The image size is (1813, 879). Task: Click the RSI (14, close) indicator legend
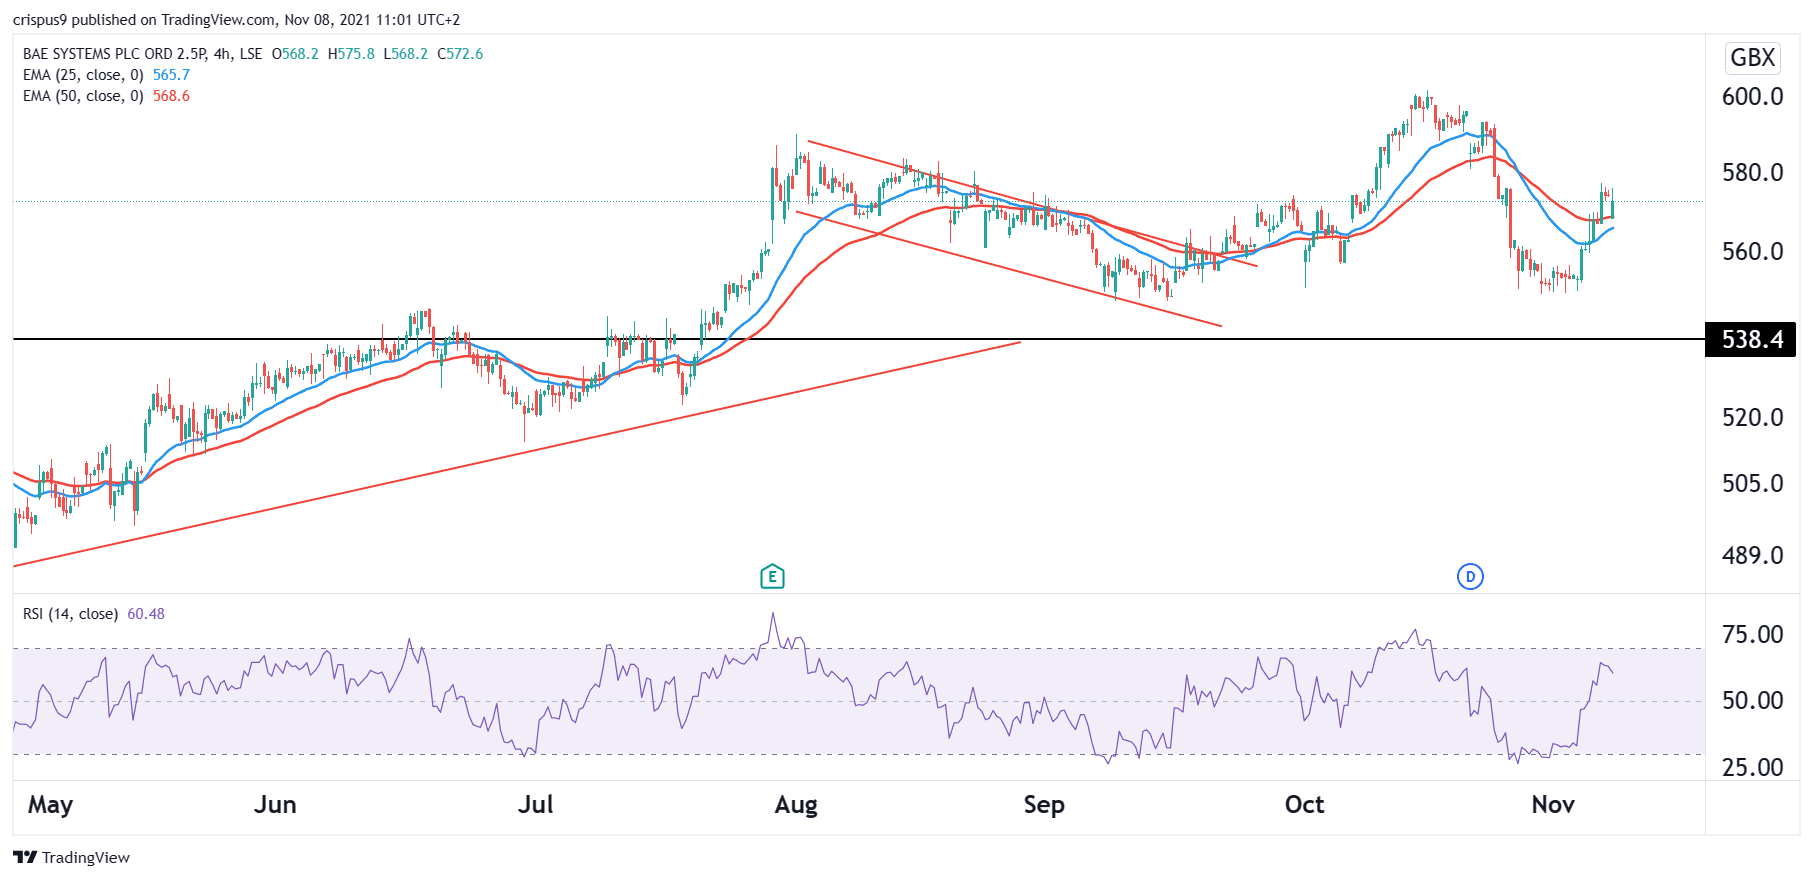70,614
